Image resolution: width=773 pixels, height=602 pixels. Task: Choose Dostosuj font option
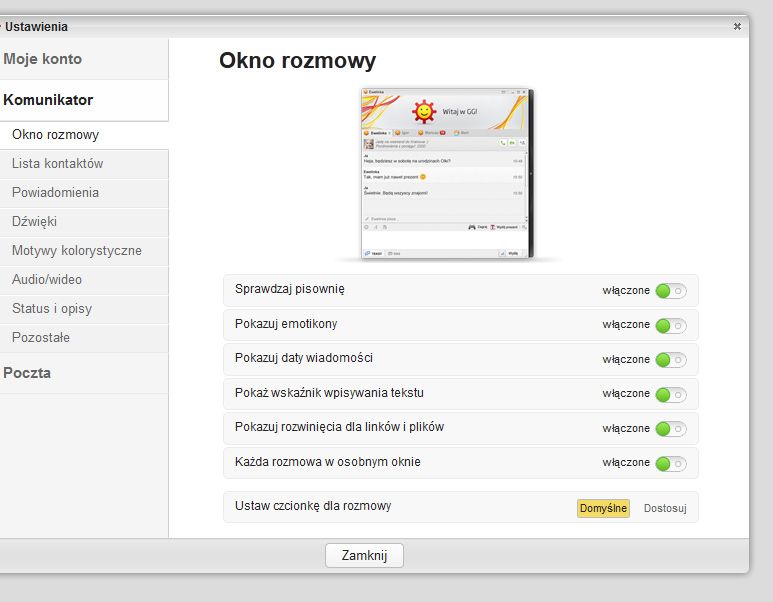[665, 508]
